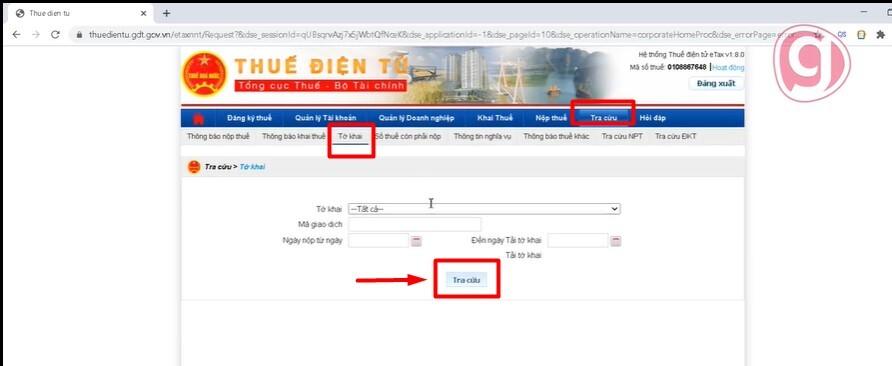Select the Thông báo thuế khác sub-tab
Viewport: 892px width, 366px height.
556,137
